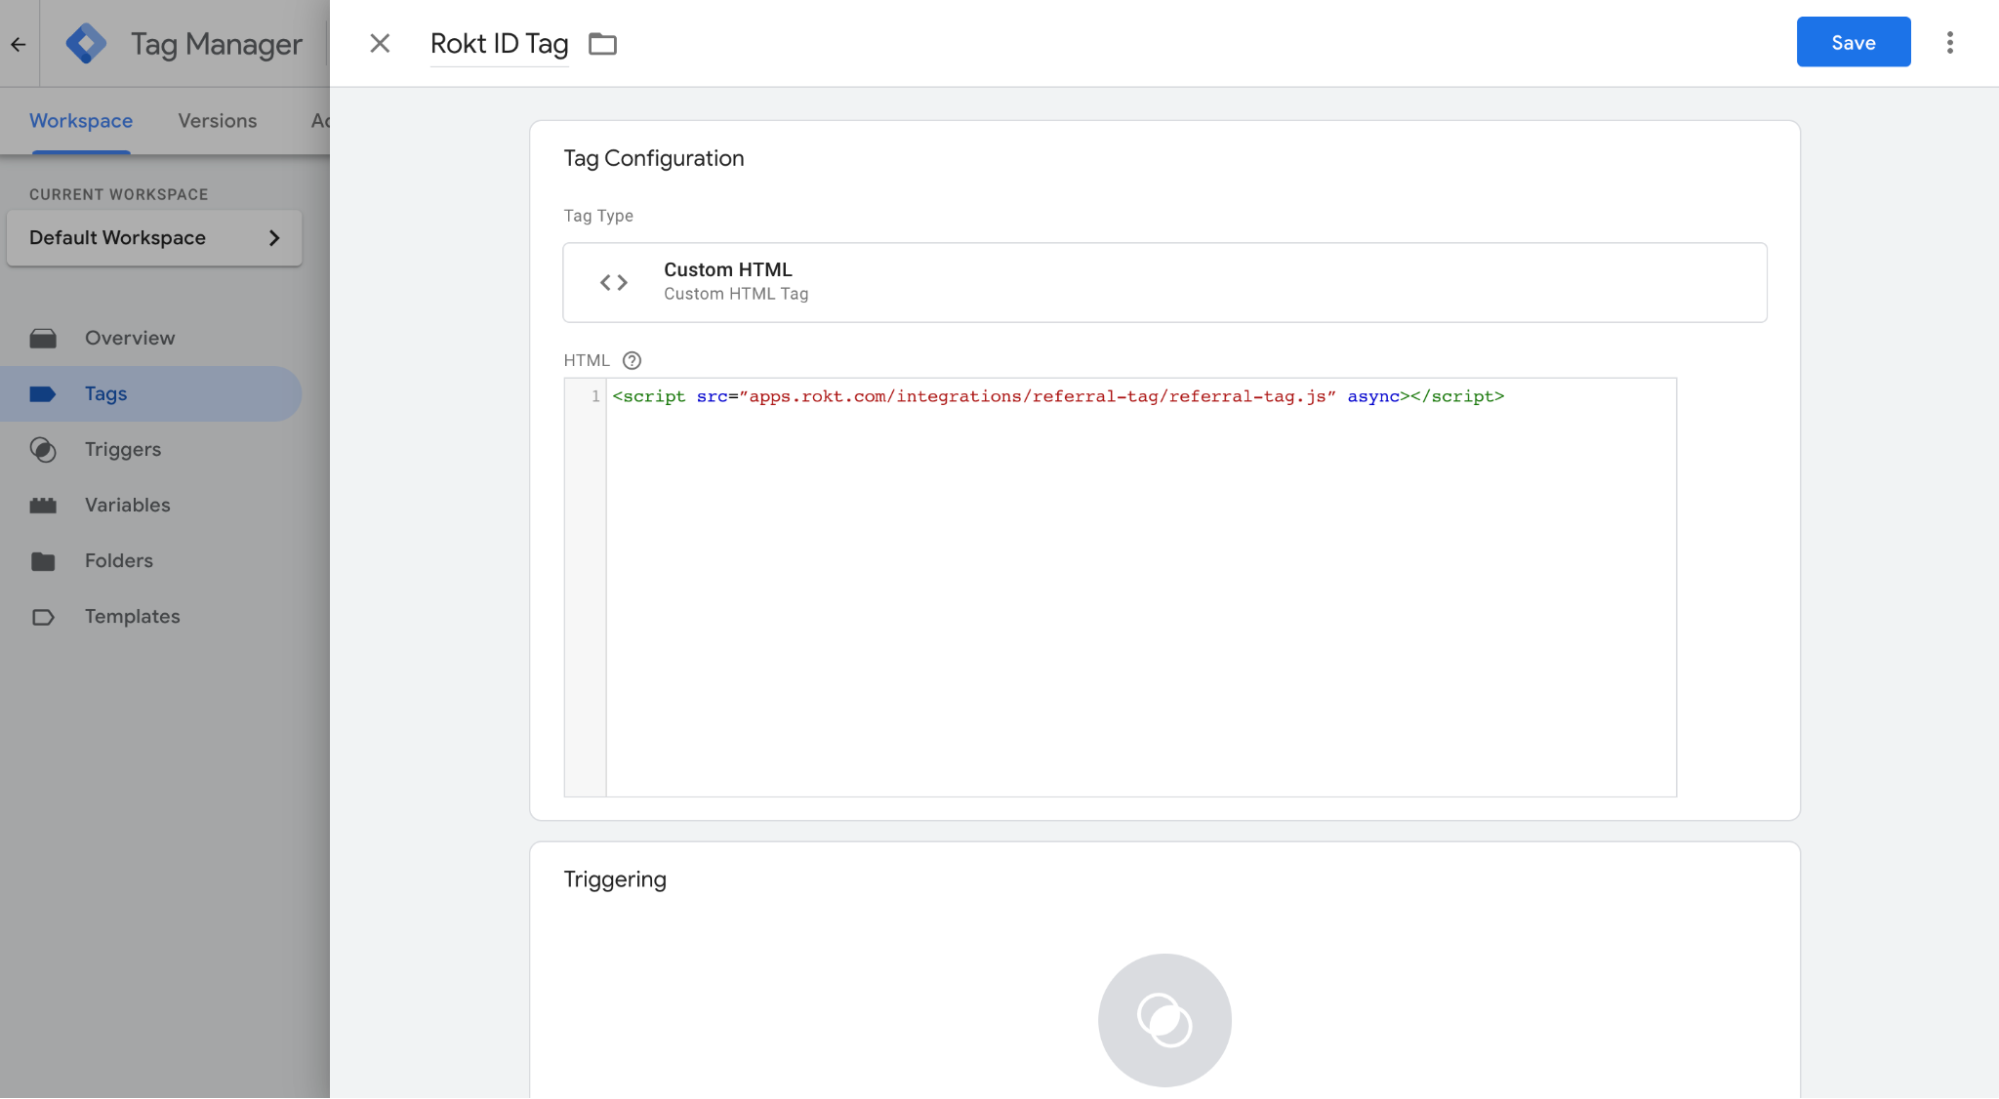Click inside the HTML code editor
The height and width of the screenshot is (1099, 1999).
[x=1140, y=587]
